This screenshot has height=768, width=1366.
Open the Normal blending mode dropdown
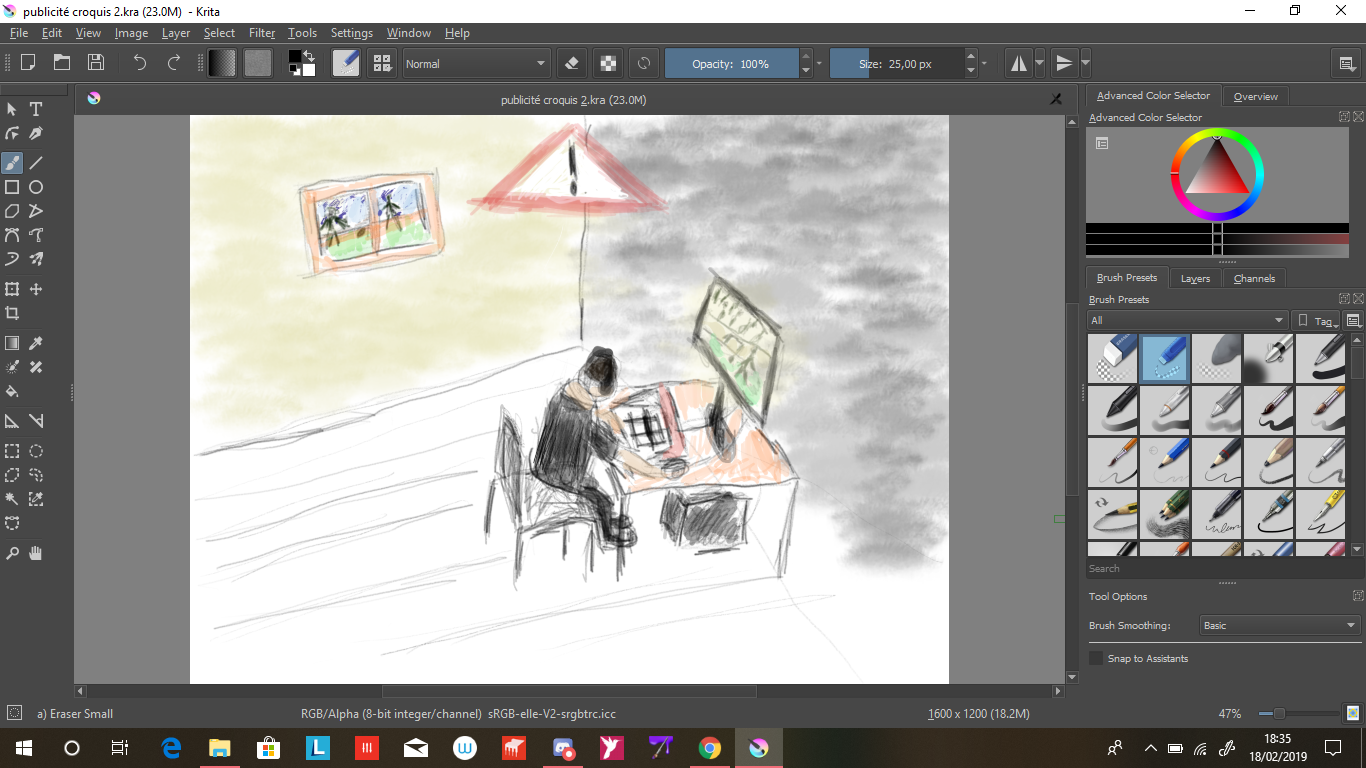pos(476,63)
